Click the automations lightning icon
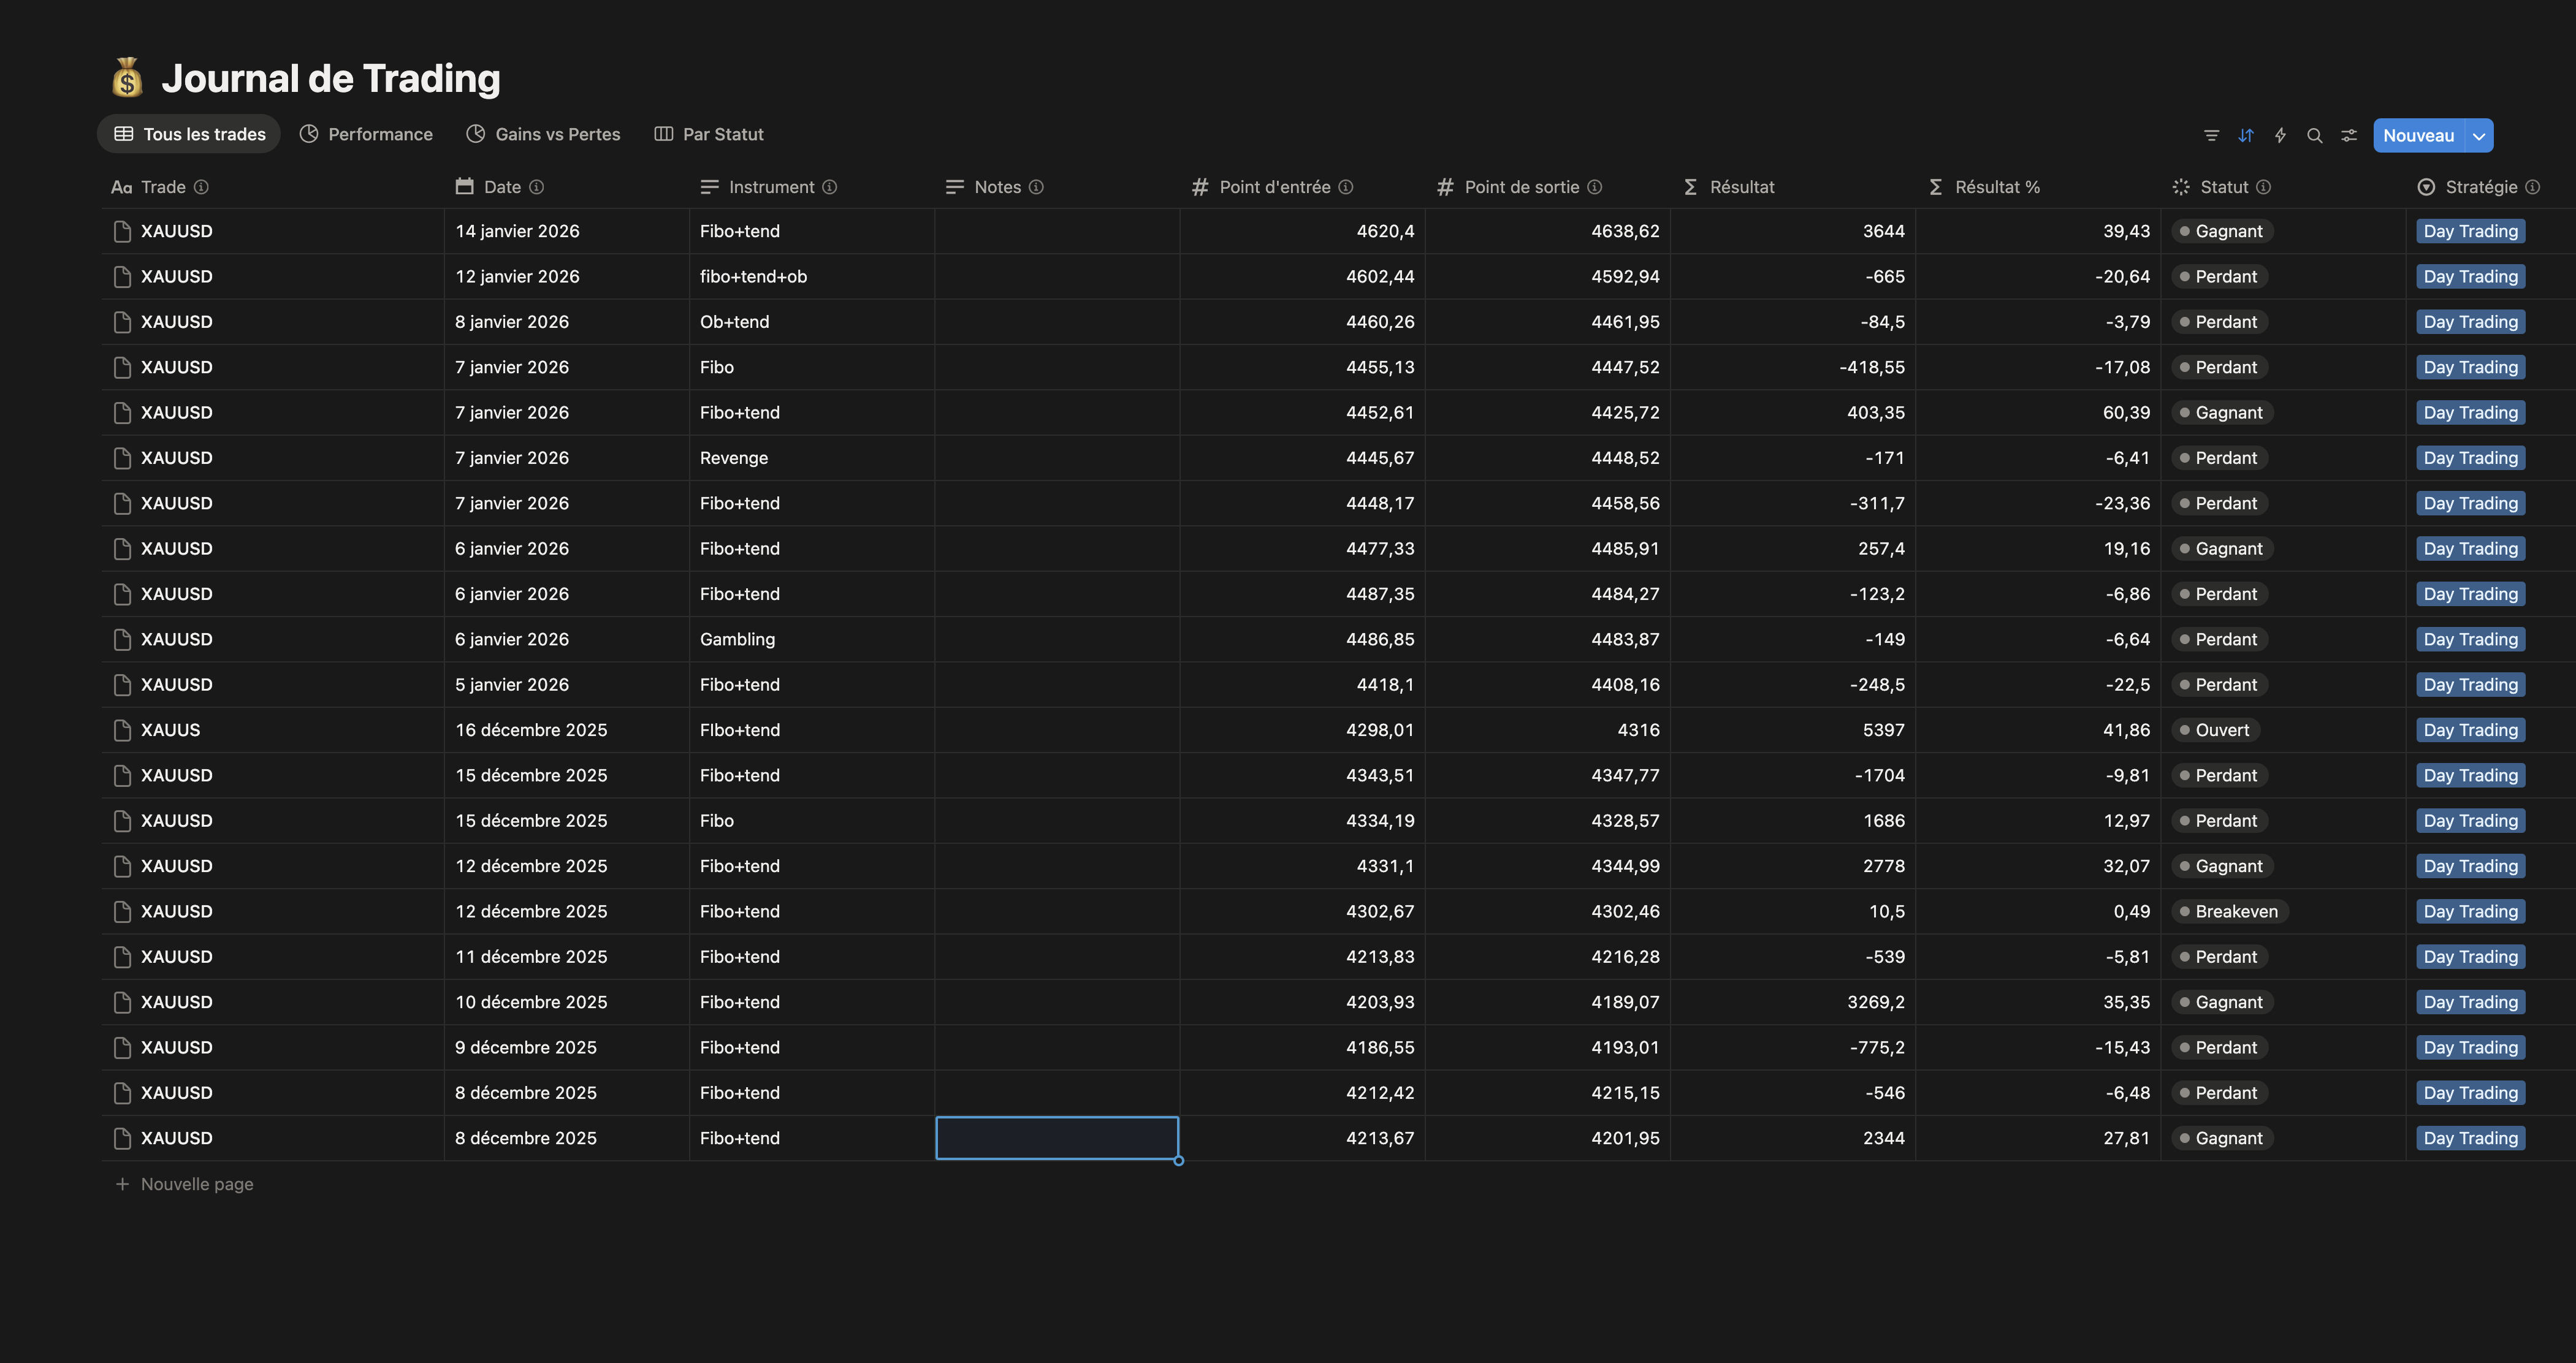This screenshot has height=1363, width=2576. tap(2280, 135)
